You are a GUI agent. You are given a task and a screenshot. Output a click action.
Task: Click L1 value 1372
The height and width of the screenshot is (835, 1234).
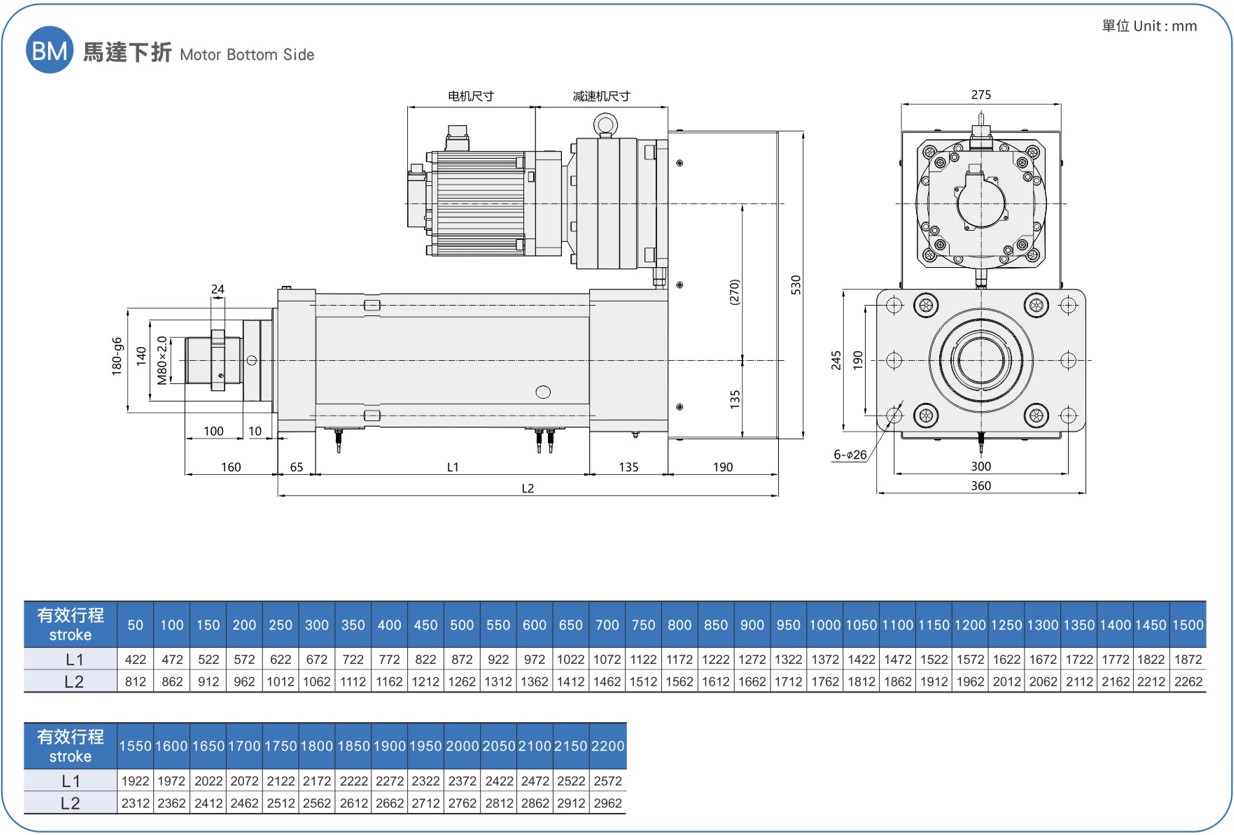point(825,659)
